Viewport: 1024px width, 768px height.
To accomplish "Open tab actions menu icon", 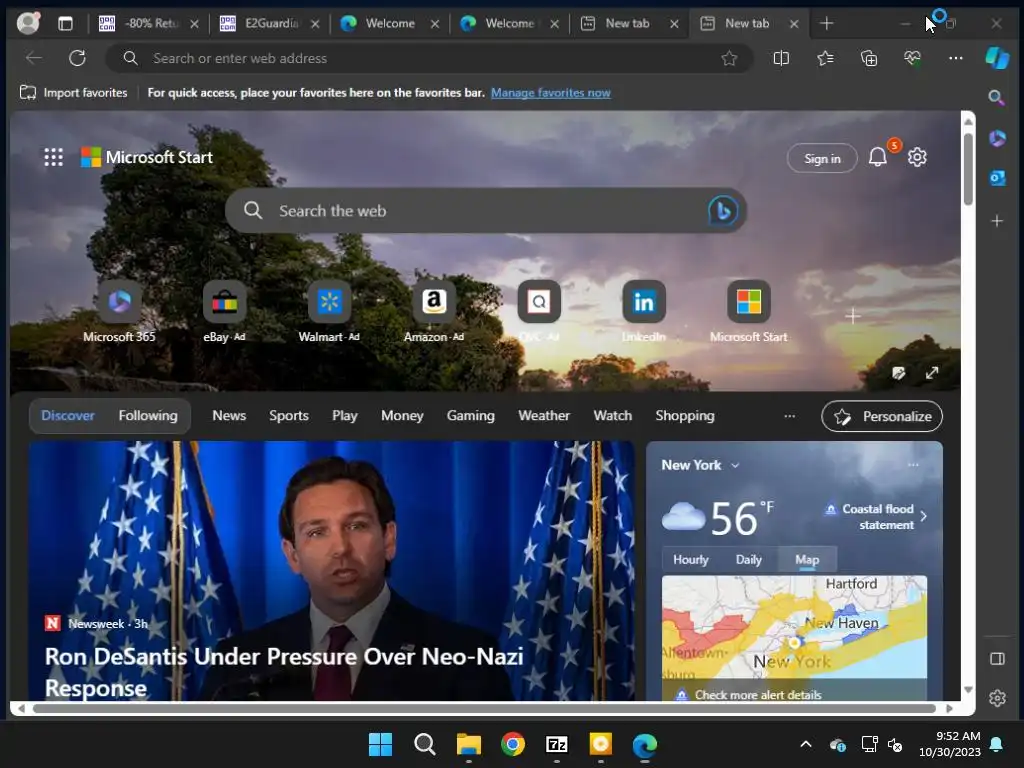I will (65, 24).
